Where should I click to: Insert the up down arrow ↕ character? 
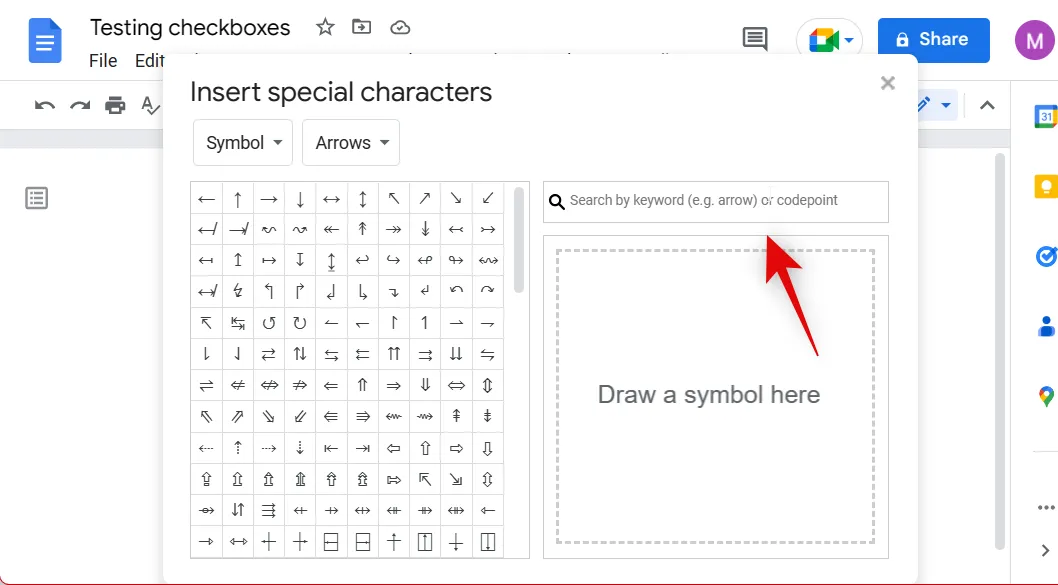(x=362, y=198)
